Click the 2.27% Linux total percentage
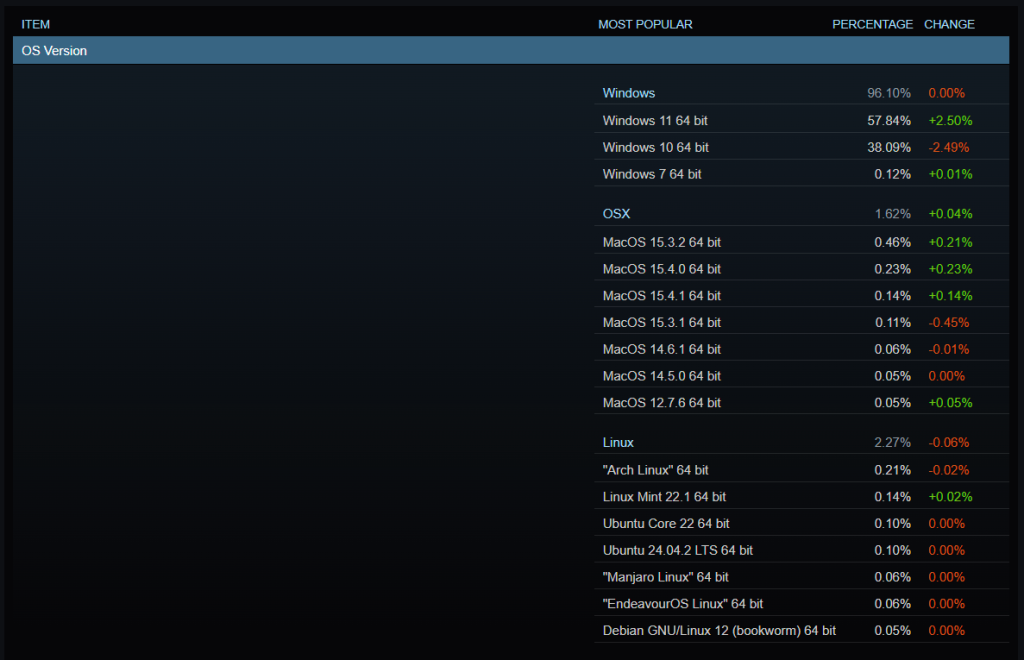This screenshot has height=660, width=1024. coord(892,442)
